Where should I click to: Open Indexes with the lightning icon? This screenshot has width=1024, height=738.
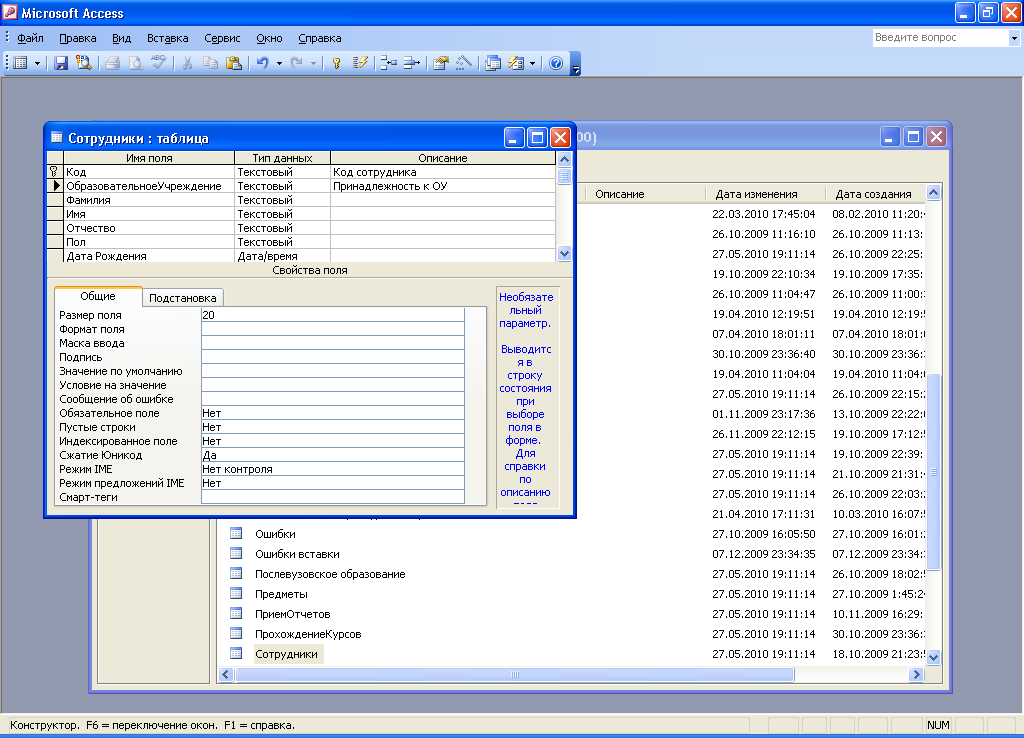360,63
